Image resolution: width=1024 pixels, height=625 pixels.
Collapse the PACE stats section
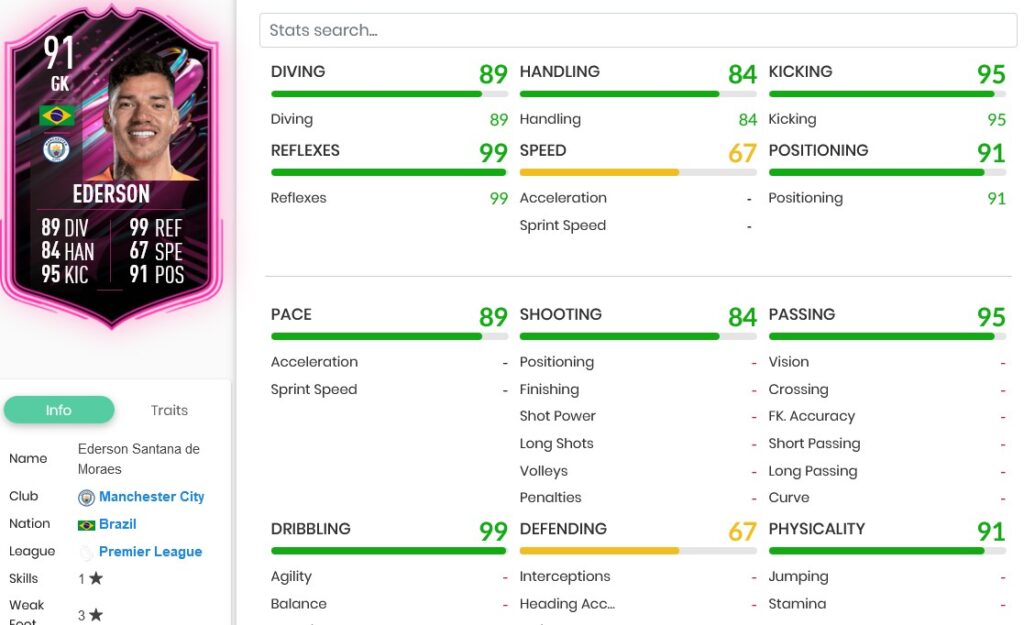(291, 314)
